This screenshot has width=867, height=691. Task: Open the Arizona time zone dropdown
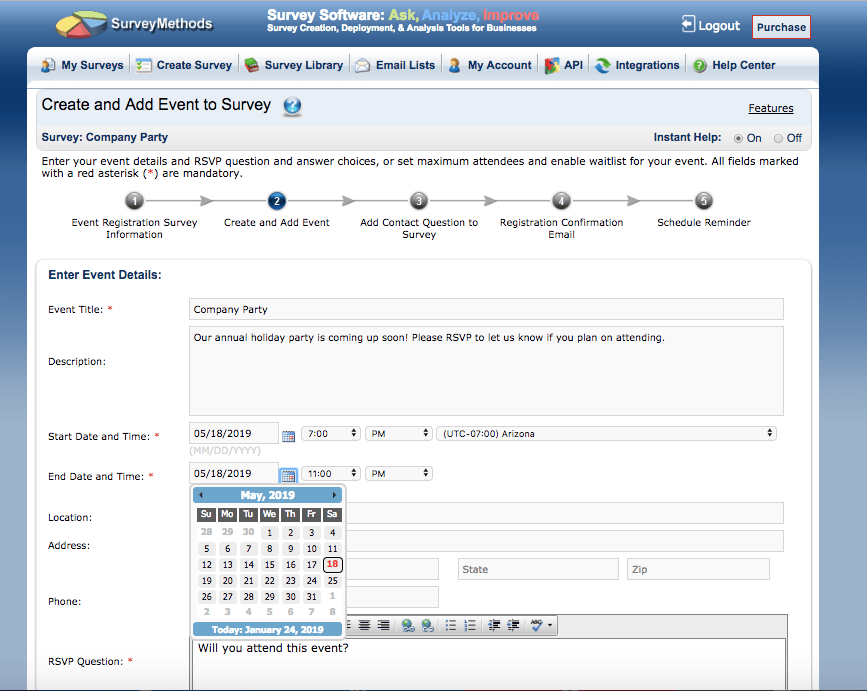coord(607,433)
